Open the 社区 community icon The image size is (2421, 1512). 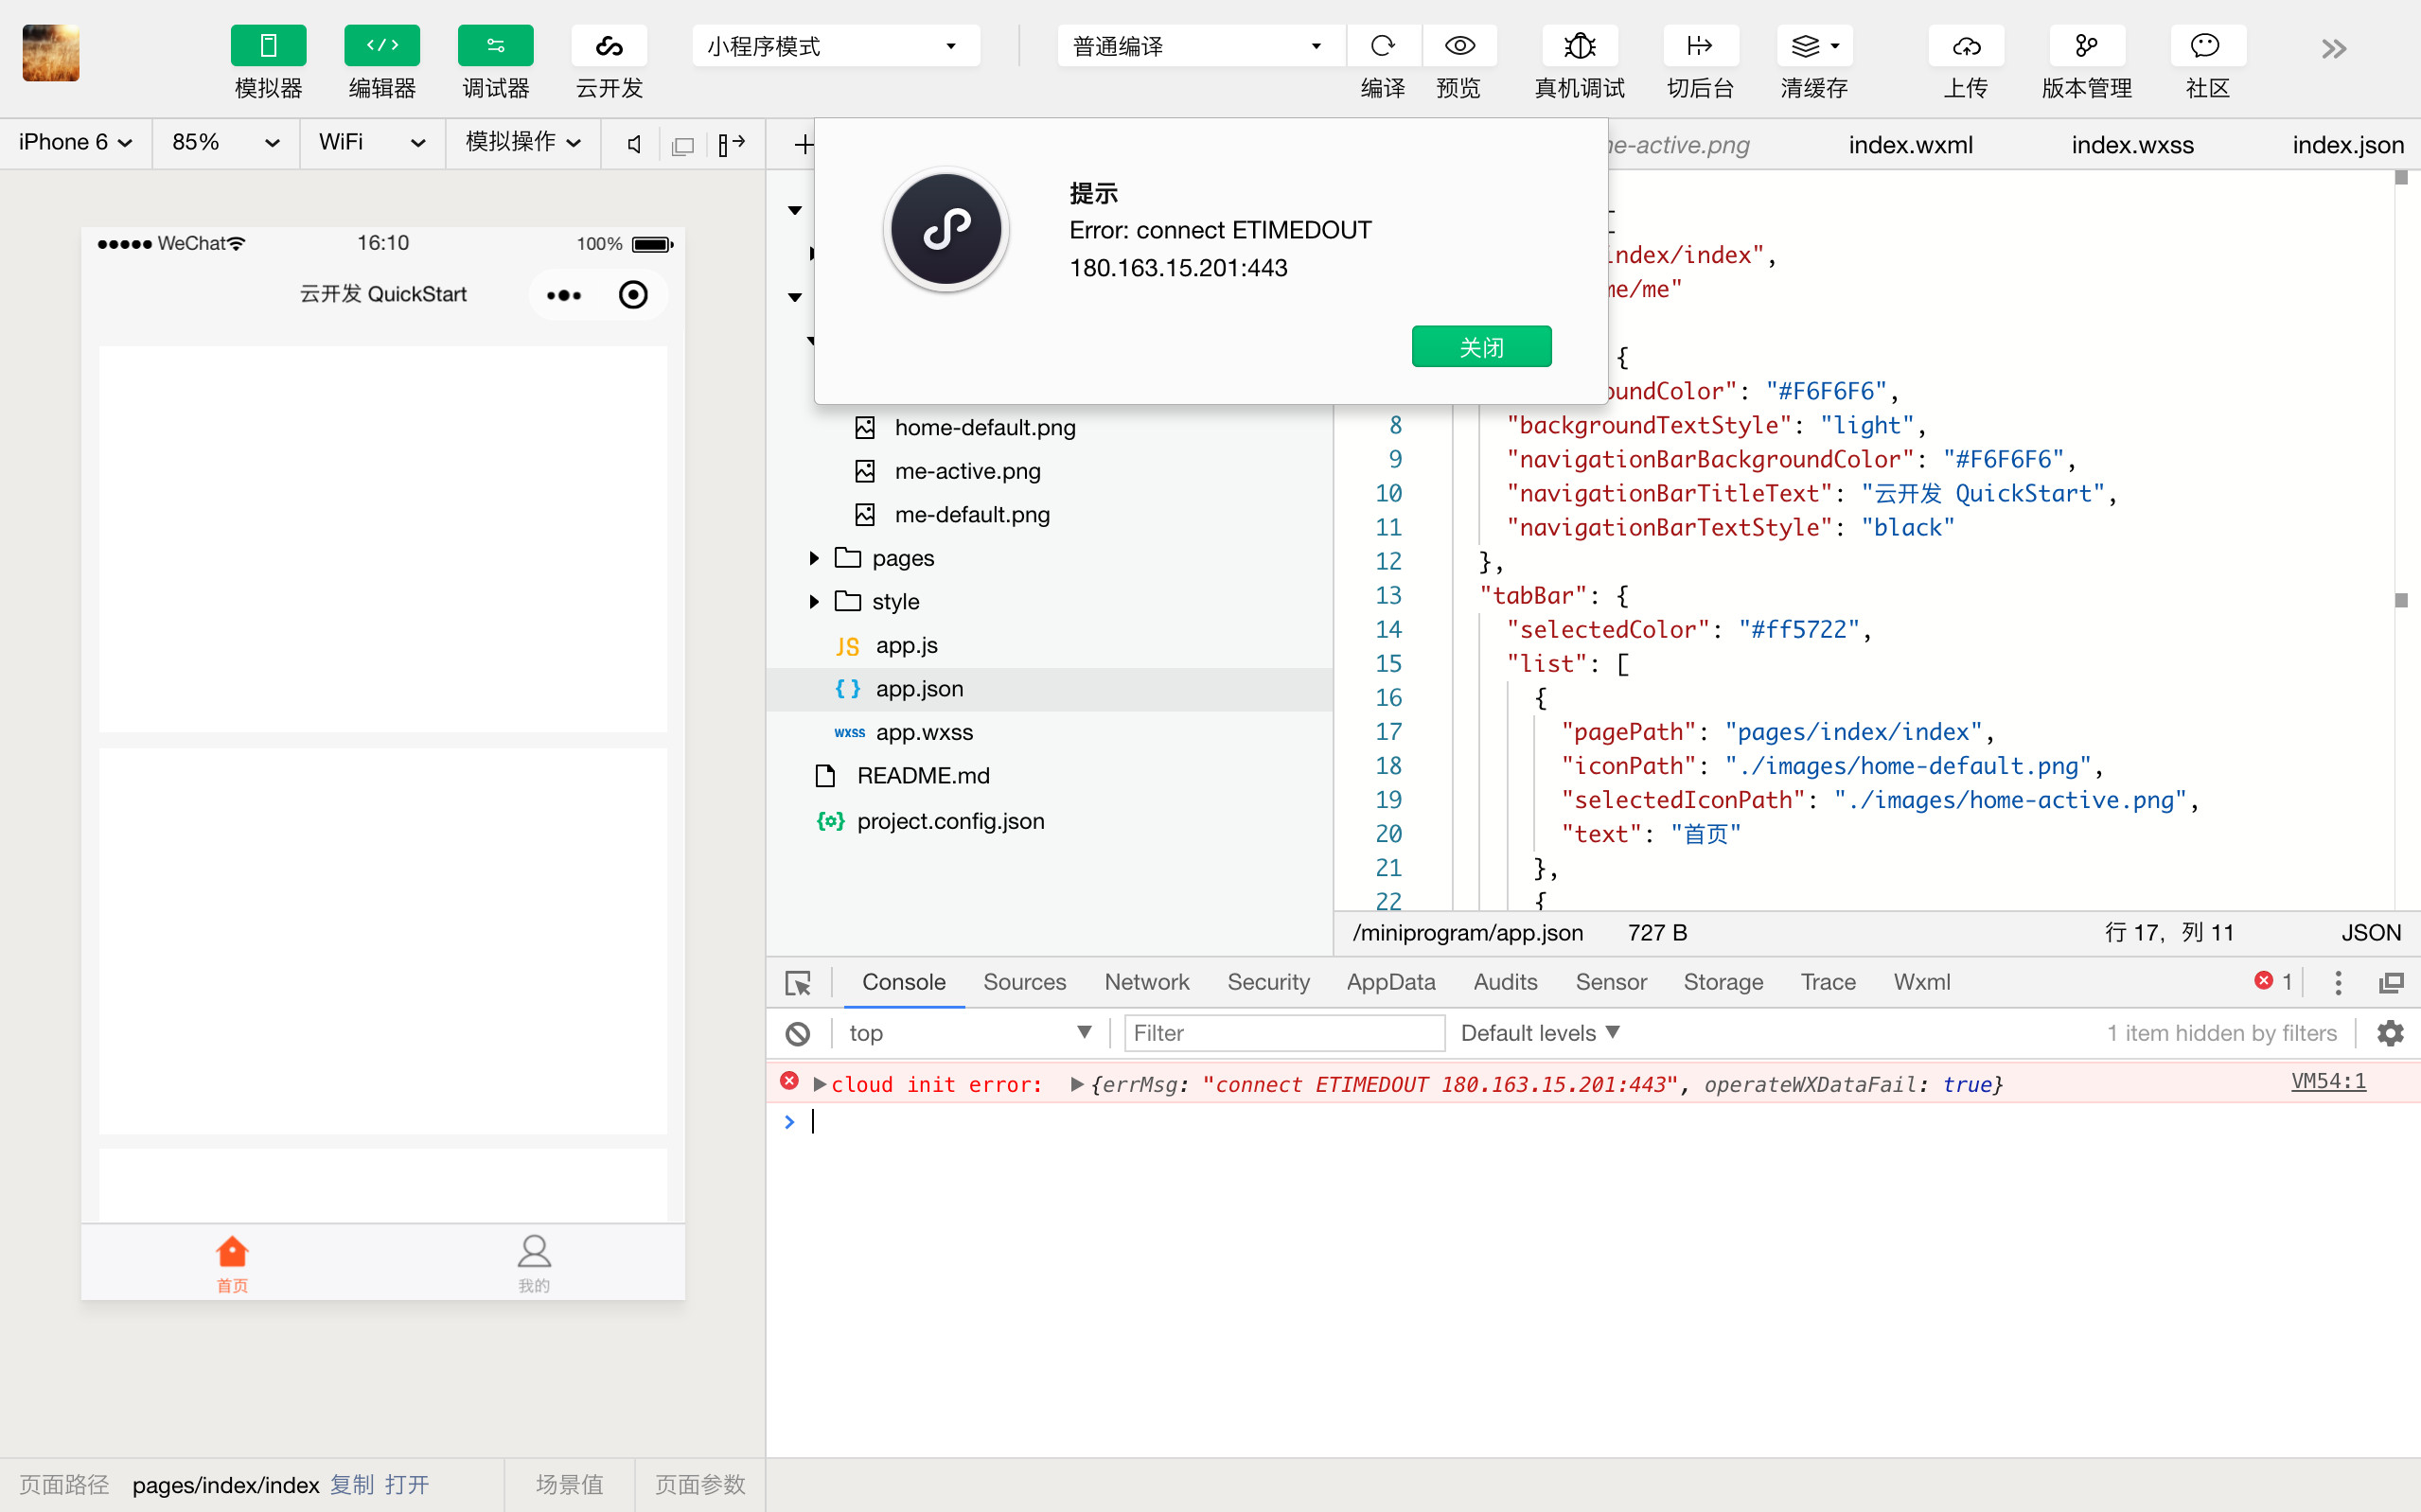click(2207, 46)
